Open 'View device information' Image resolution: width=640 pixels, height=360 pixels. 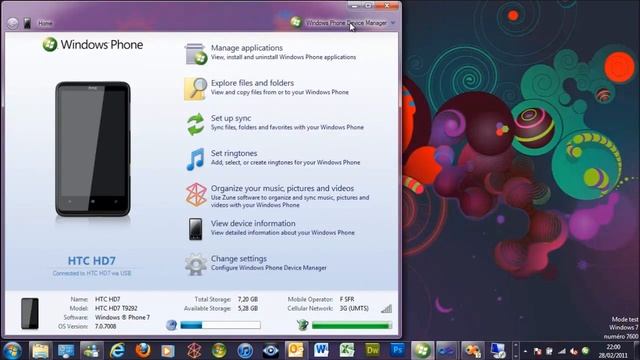coord(253,223)
